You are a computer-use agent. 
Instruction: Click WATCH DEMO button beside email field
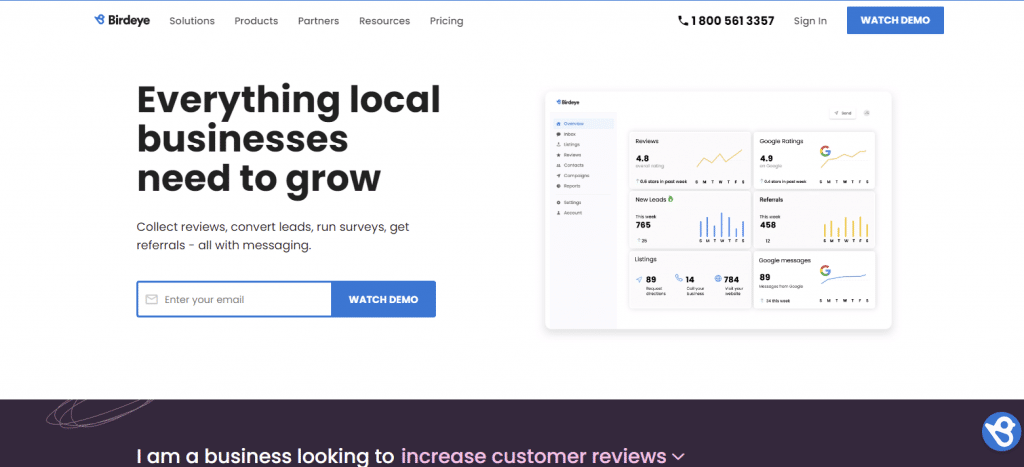click(x=383, y=299)
